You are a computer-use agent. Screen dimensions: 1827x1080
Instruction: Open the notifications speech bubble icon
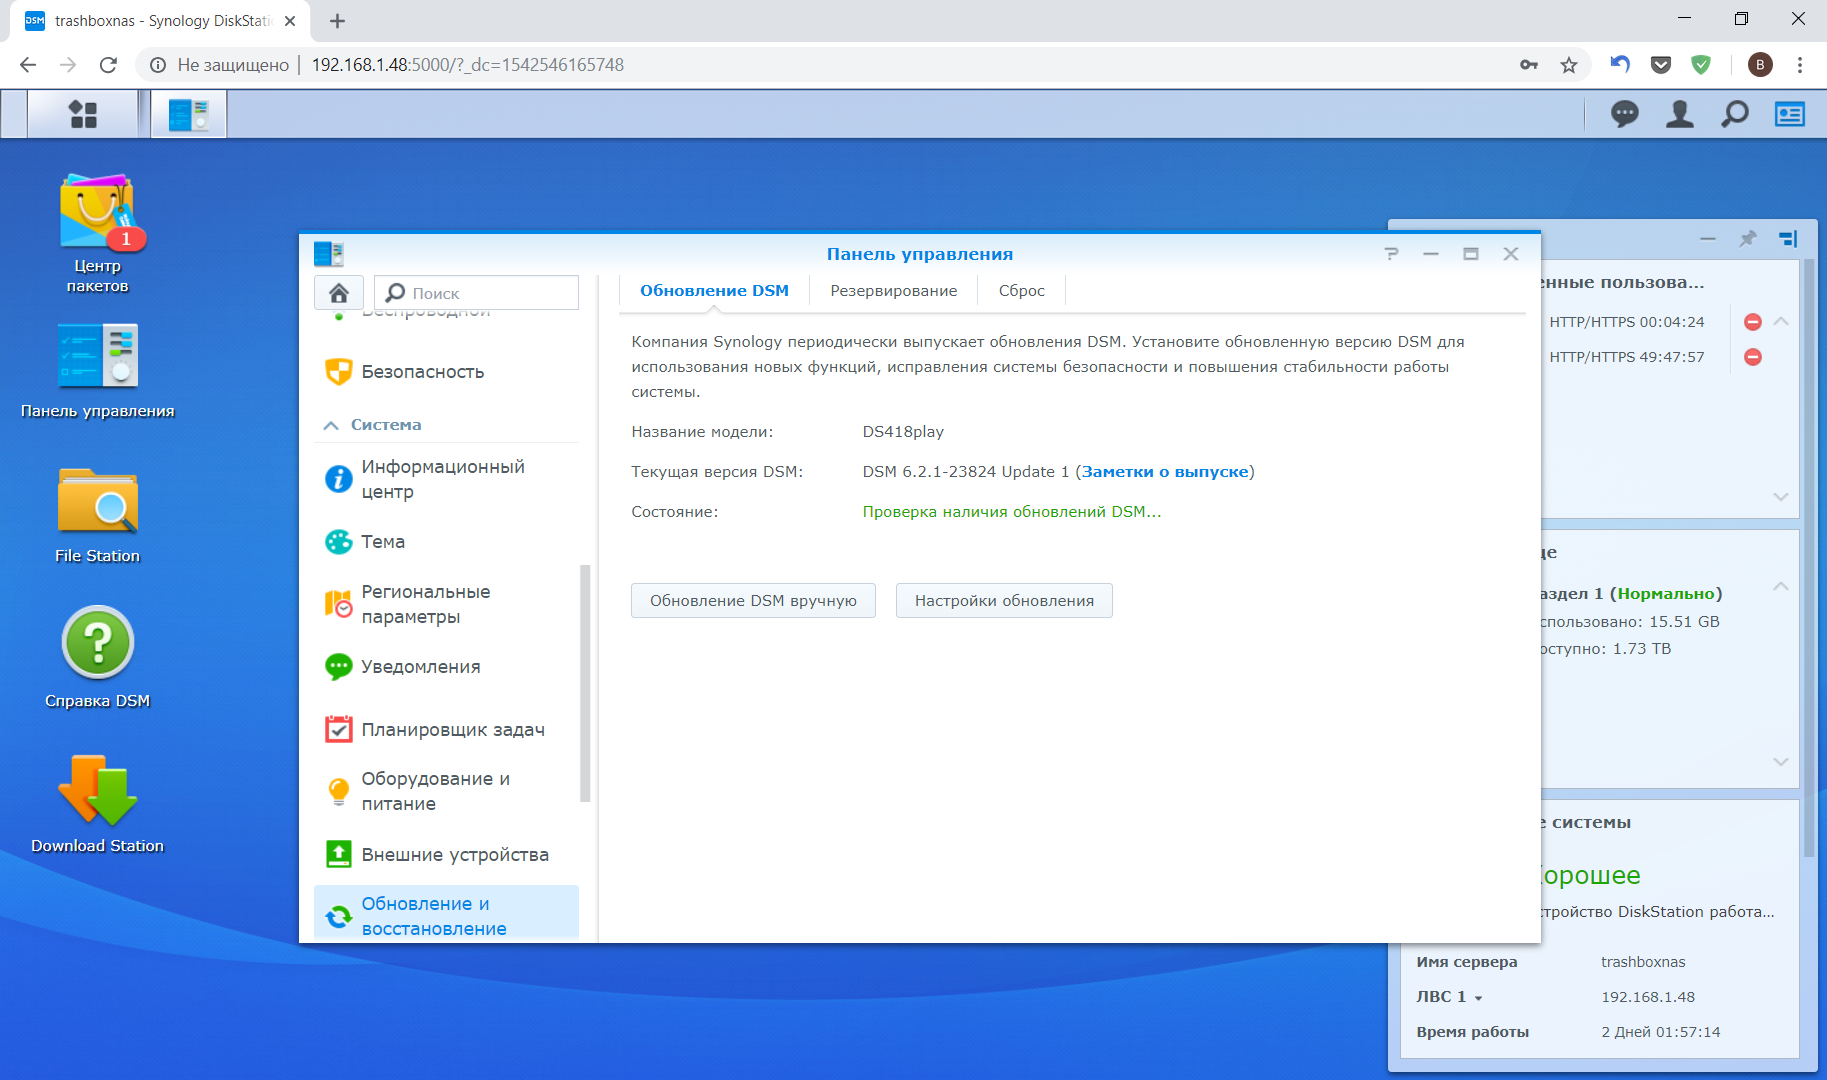coord(1625,114)
